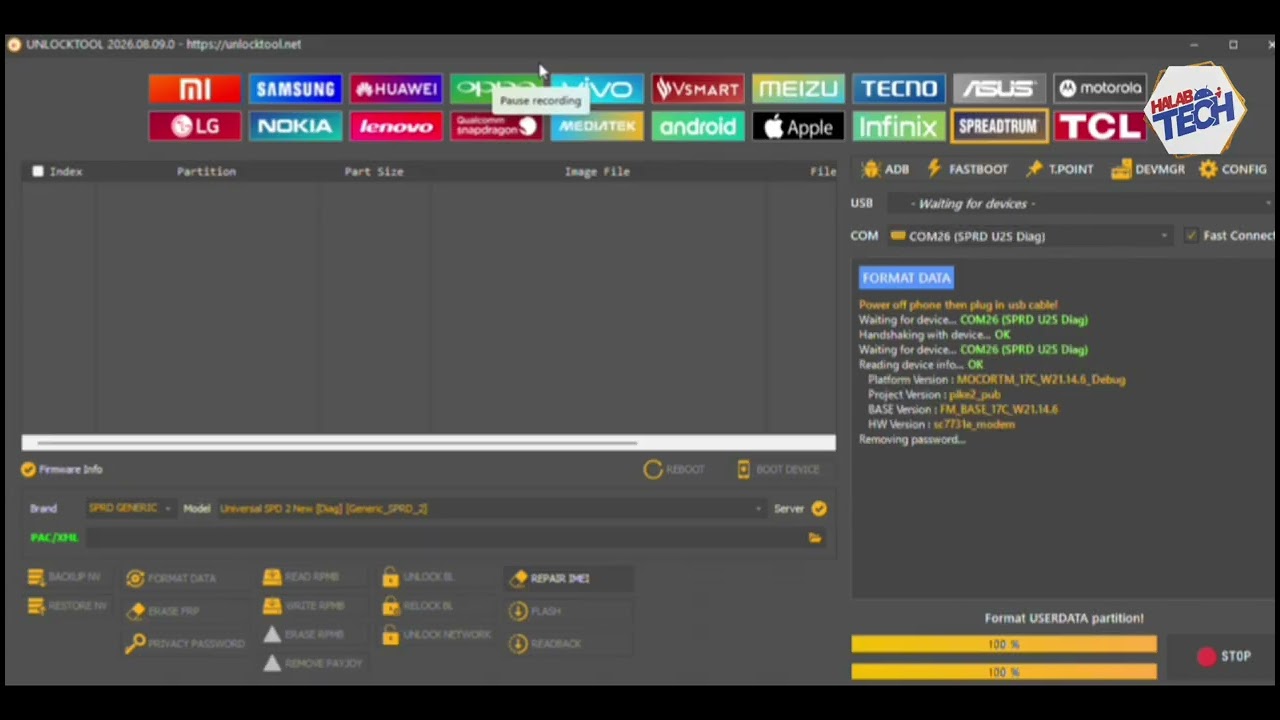Click the "Removing password..." log line
Screen dimensions: 1280x720
tap(912, 439)
